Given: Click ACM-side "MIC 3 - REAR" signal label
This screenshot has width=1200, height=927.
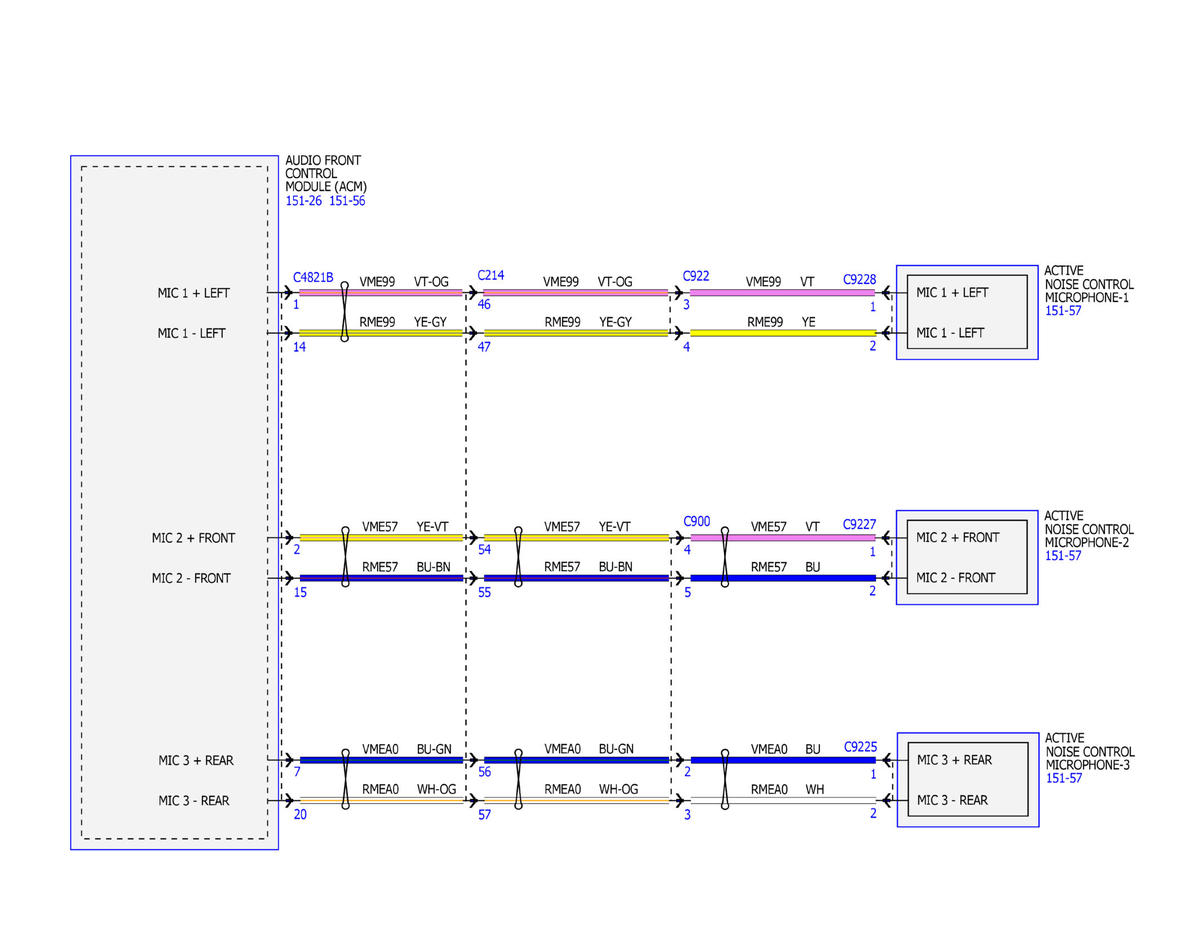Looking at the screenshot, I should 193,801.
